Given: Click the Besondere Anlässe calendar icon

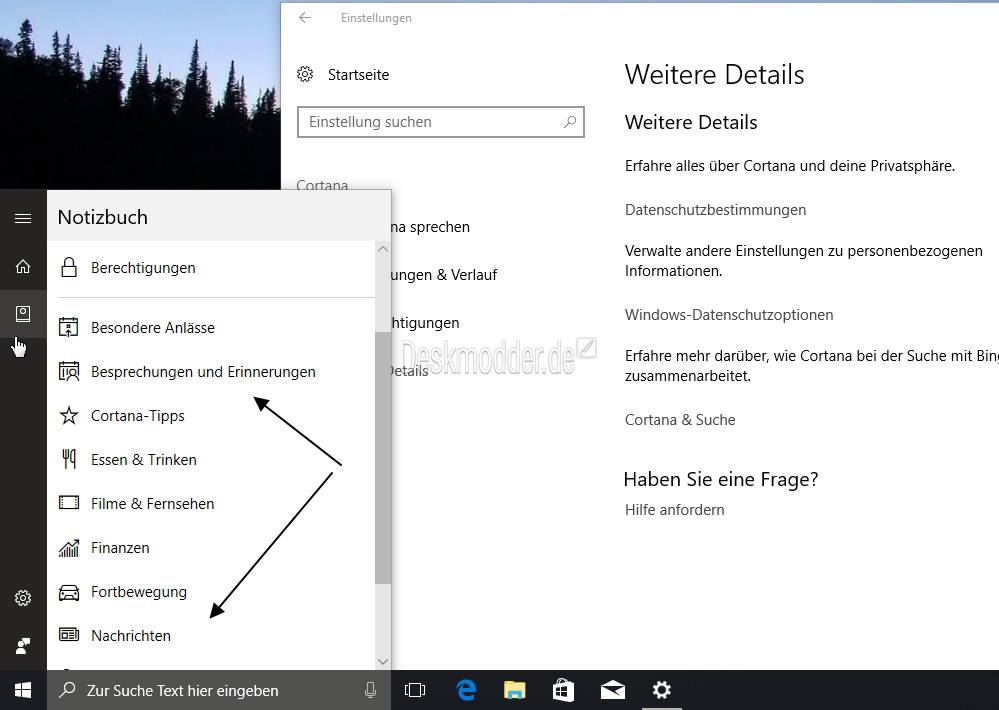Looking at the screenshot, I should [x=69, y=328].
